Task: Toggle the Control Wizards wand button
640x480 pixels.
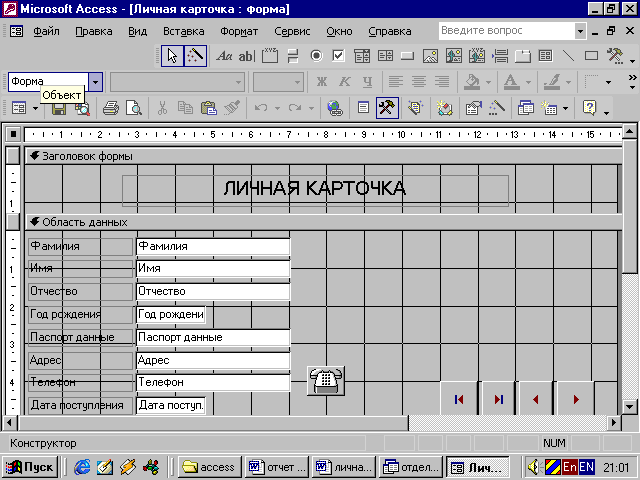Action: [195, 56]
